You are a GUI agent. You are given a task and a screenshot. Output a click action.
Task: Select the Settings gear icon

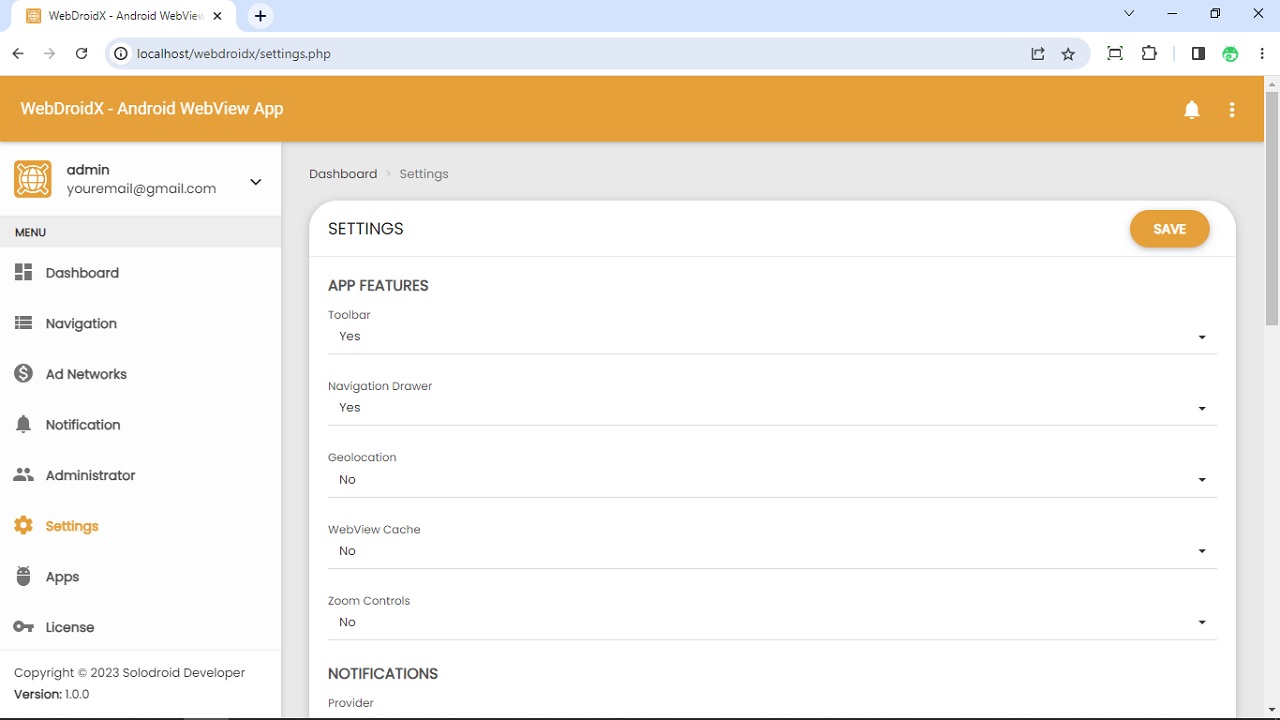pos(23,525)
